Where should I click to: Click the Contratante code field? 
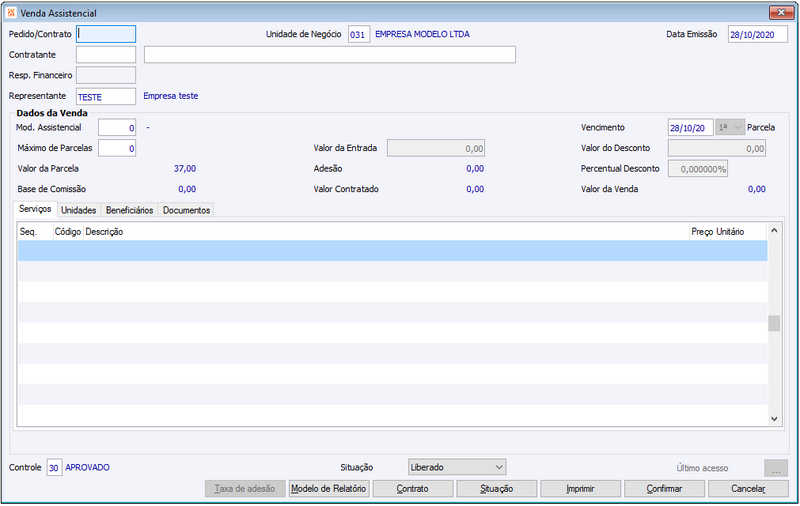pos(106,55)
